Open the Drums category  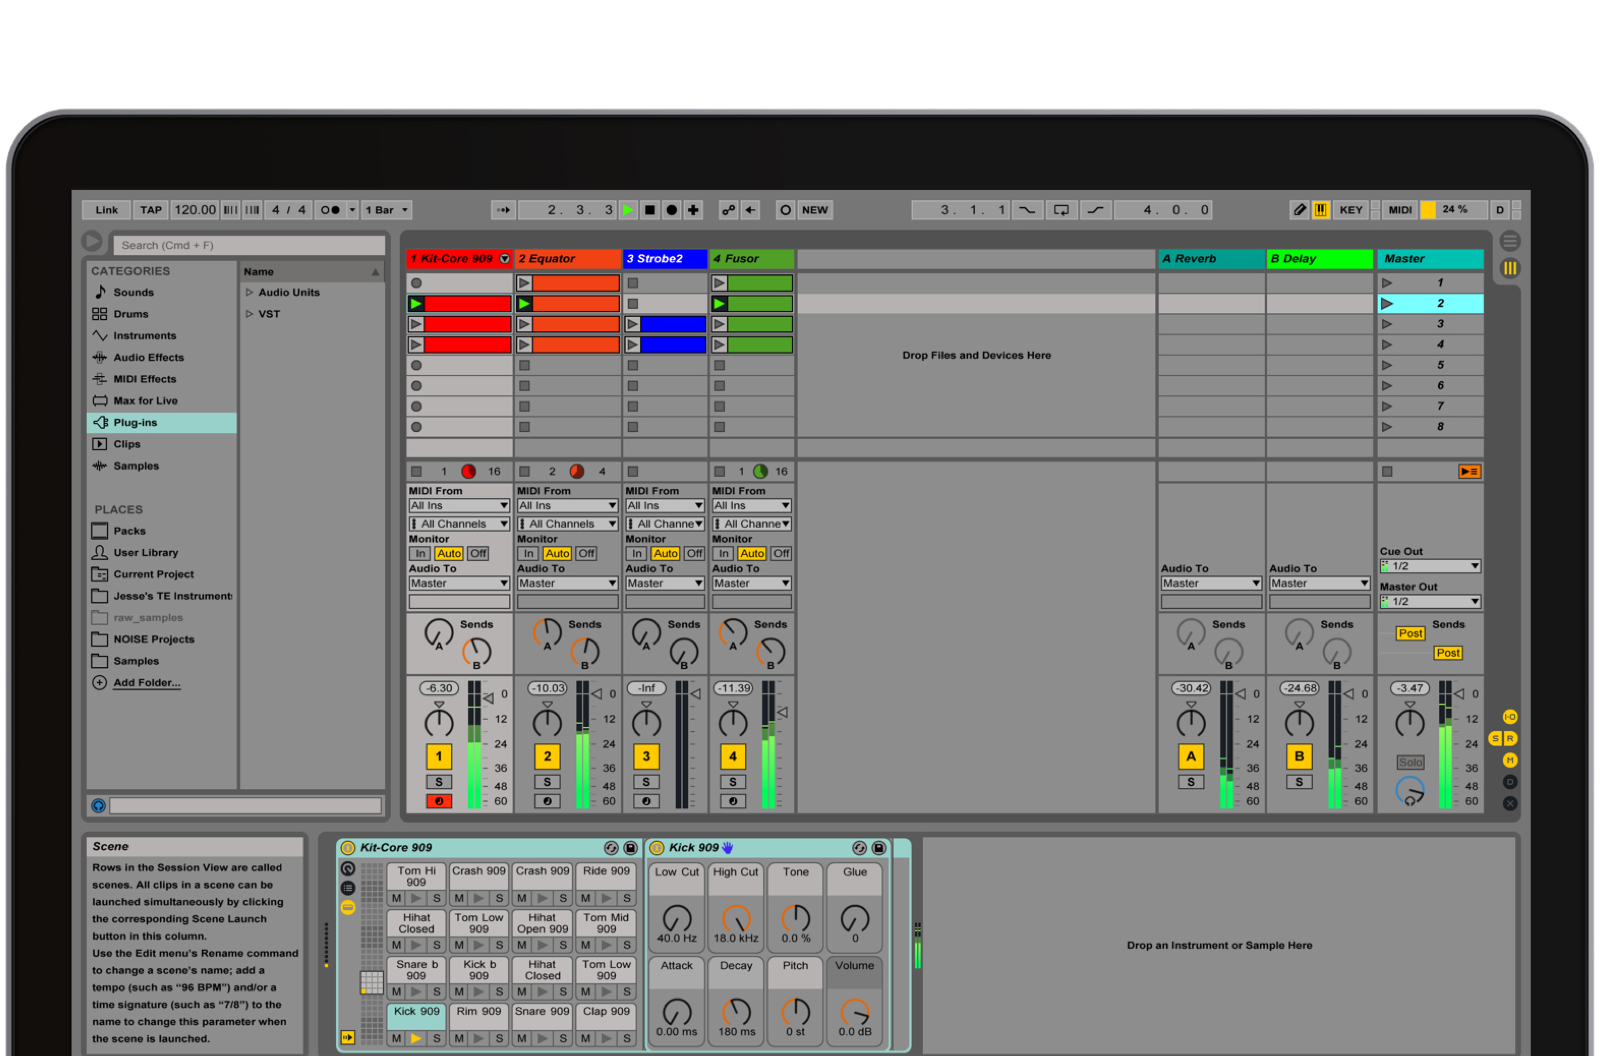pyautogui.click(x=131, y=314)
